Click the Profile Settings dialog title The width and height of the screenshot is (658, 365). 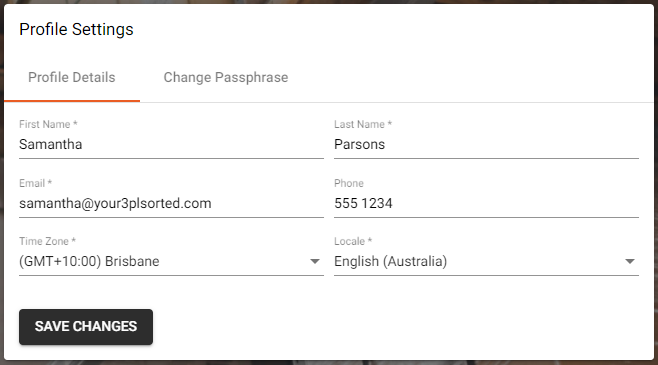click(76, 29)
